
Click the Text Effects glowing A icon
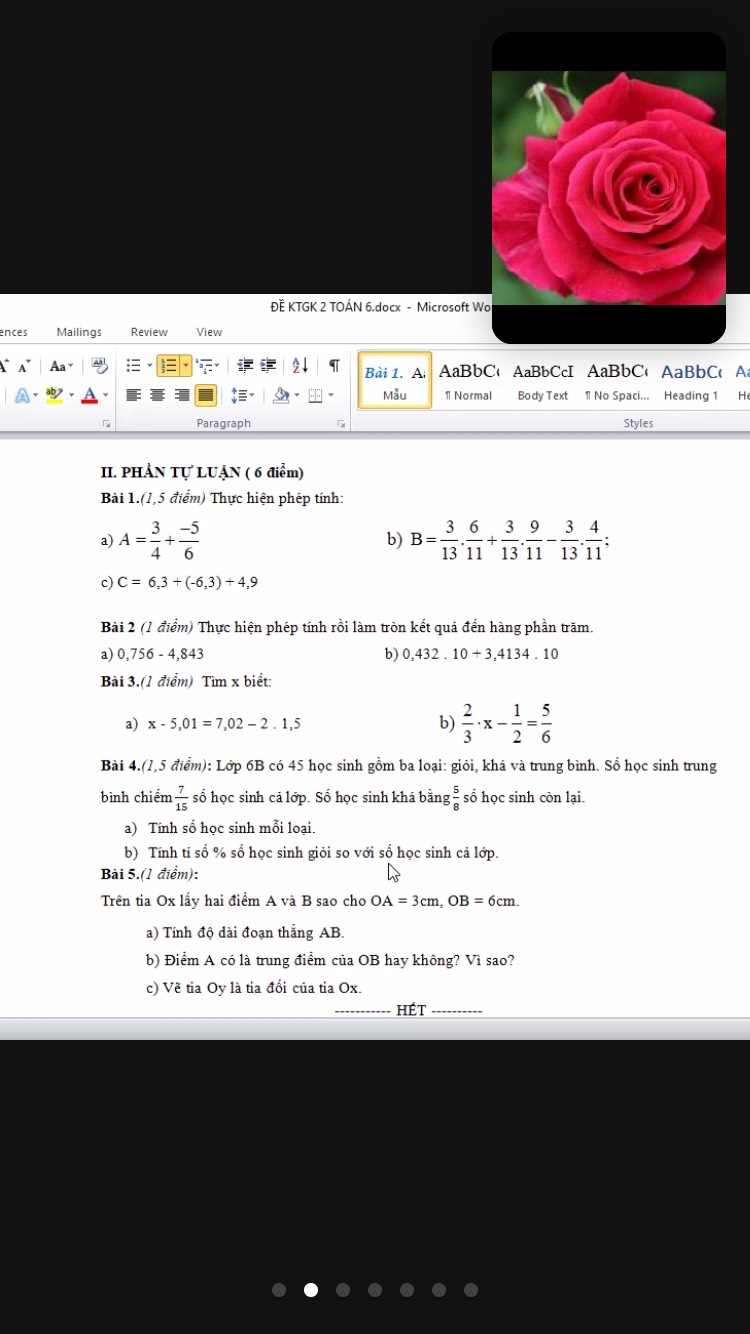(22, 395)
